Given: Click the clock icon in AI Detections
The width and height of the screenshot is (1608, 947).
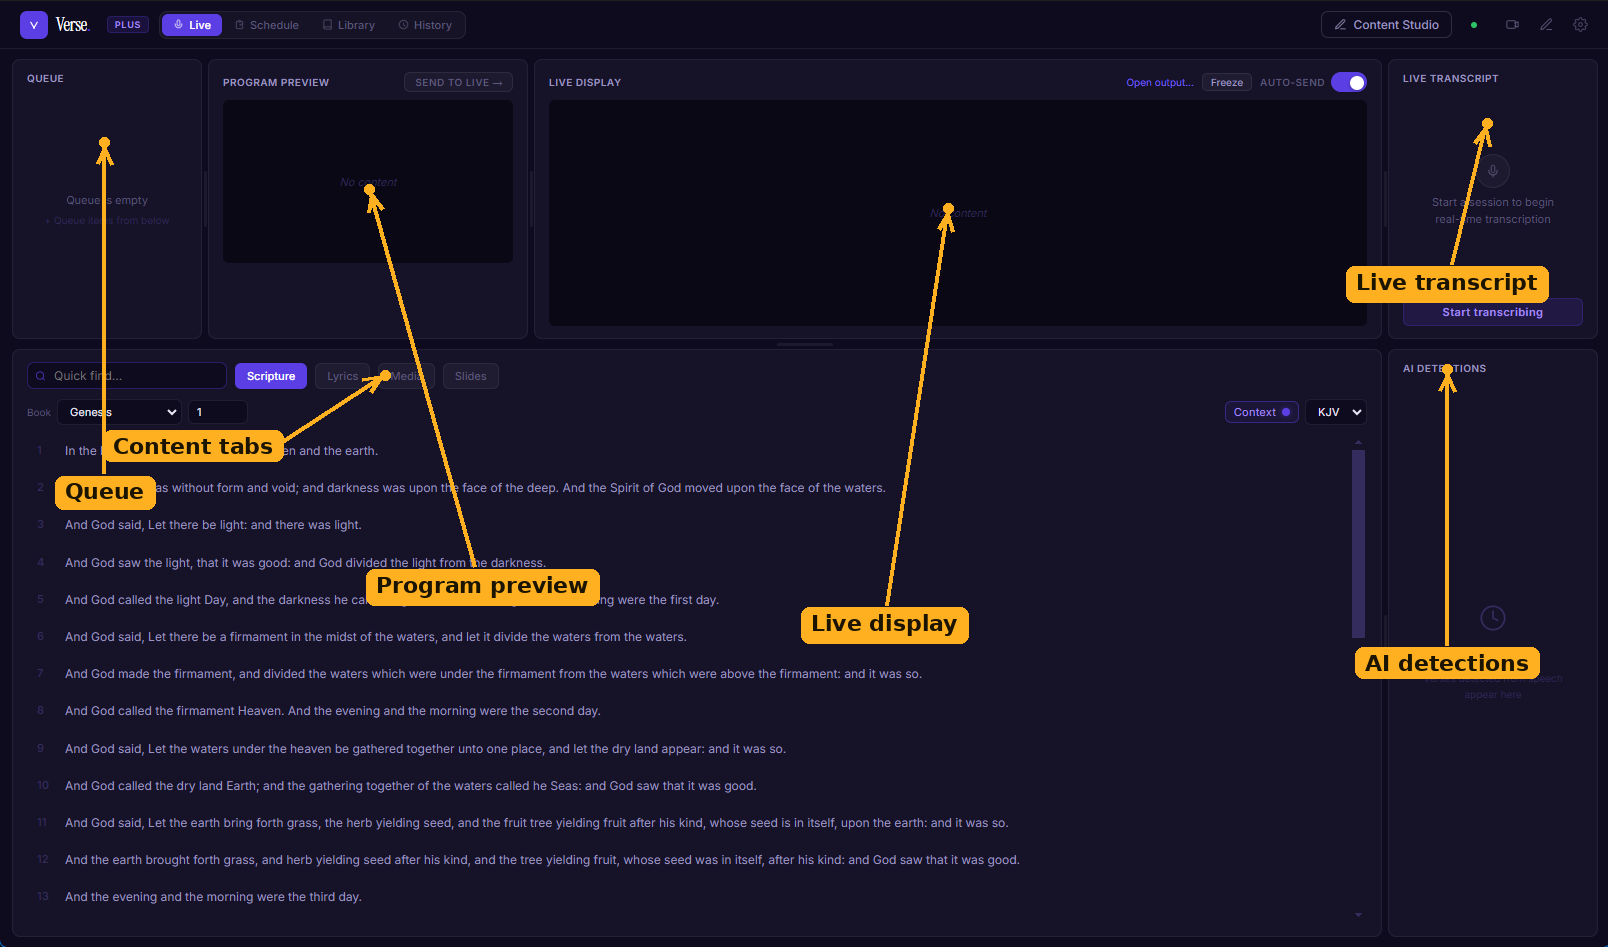Looking at the screenshot, I should 1493,618.
